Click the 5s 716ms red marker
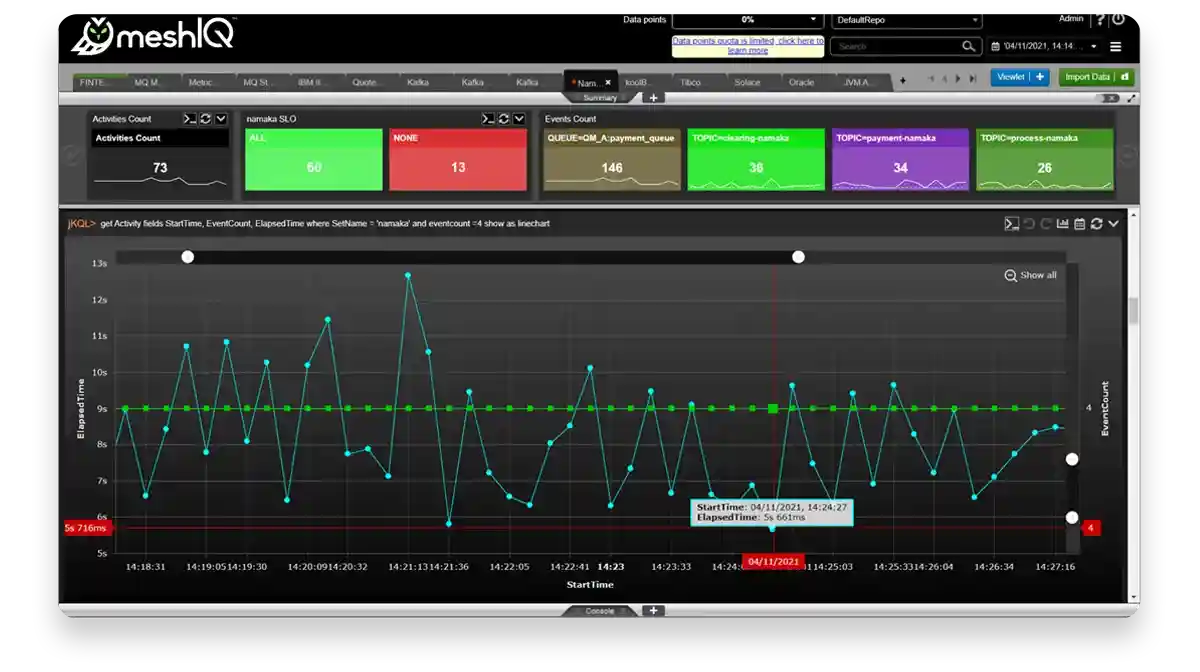Image resolution: width=1200 pixels, height=672 pixels. pos(86,528)
